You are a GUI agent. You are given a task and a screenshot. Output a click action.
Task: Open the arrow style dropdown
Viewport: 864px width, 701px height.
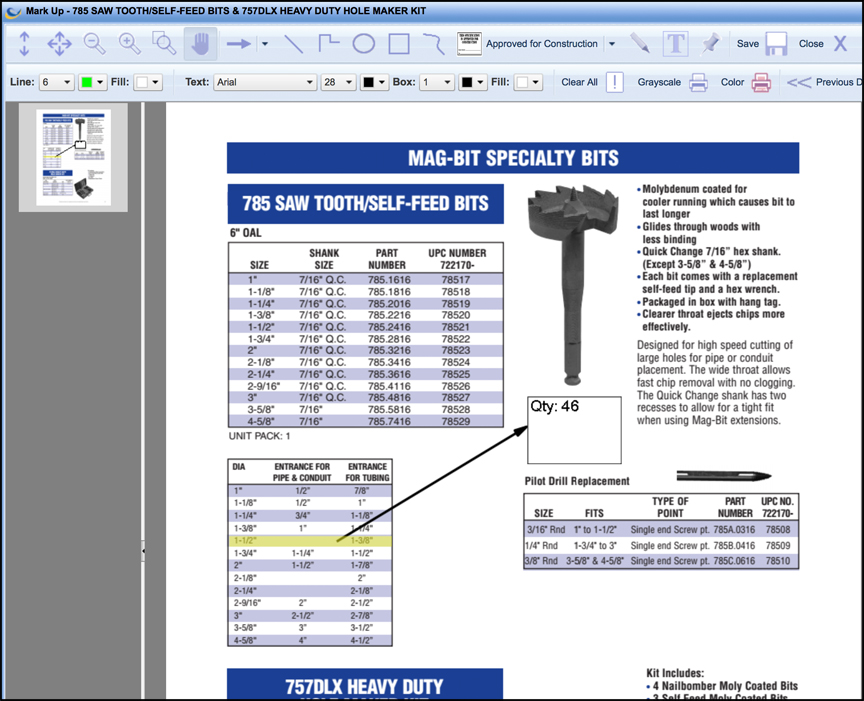[265, 44]
